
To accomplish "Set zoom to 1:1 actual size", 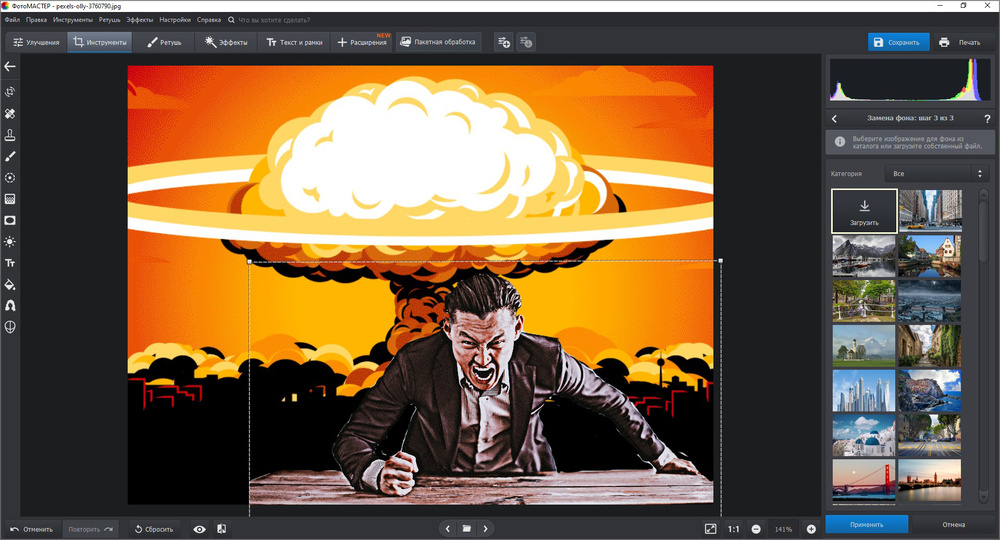I will pyautogui.click(x=733, y=529).
